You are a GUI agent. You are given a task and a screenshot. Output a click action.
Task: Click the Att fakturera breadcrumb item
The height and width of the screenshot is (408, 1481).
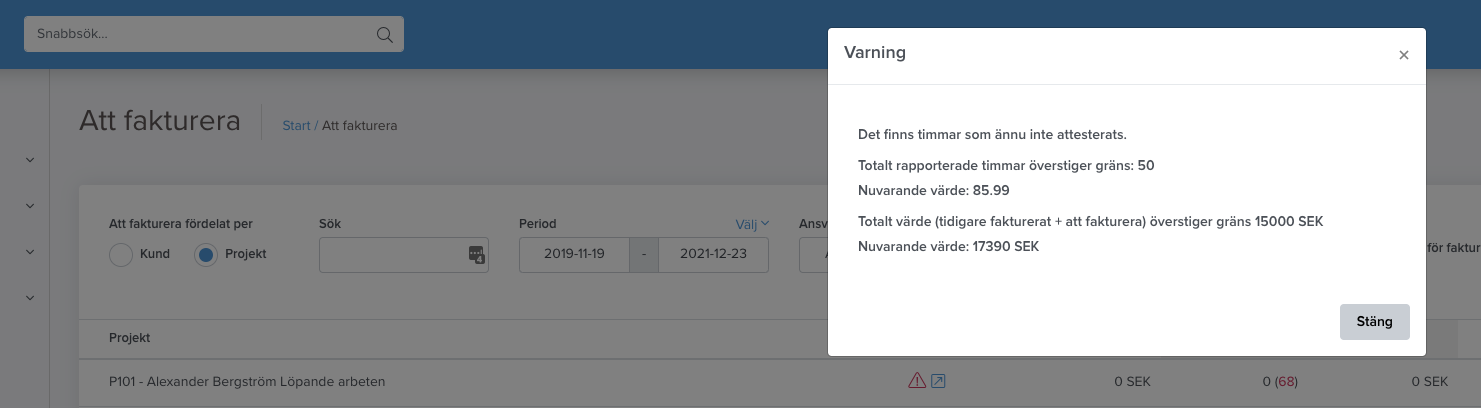tap(359, 126)
